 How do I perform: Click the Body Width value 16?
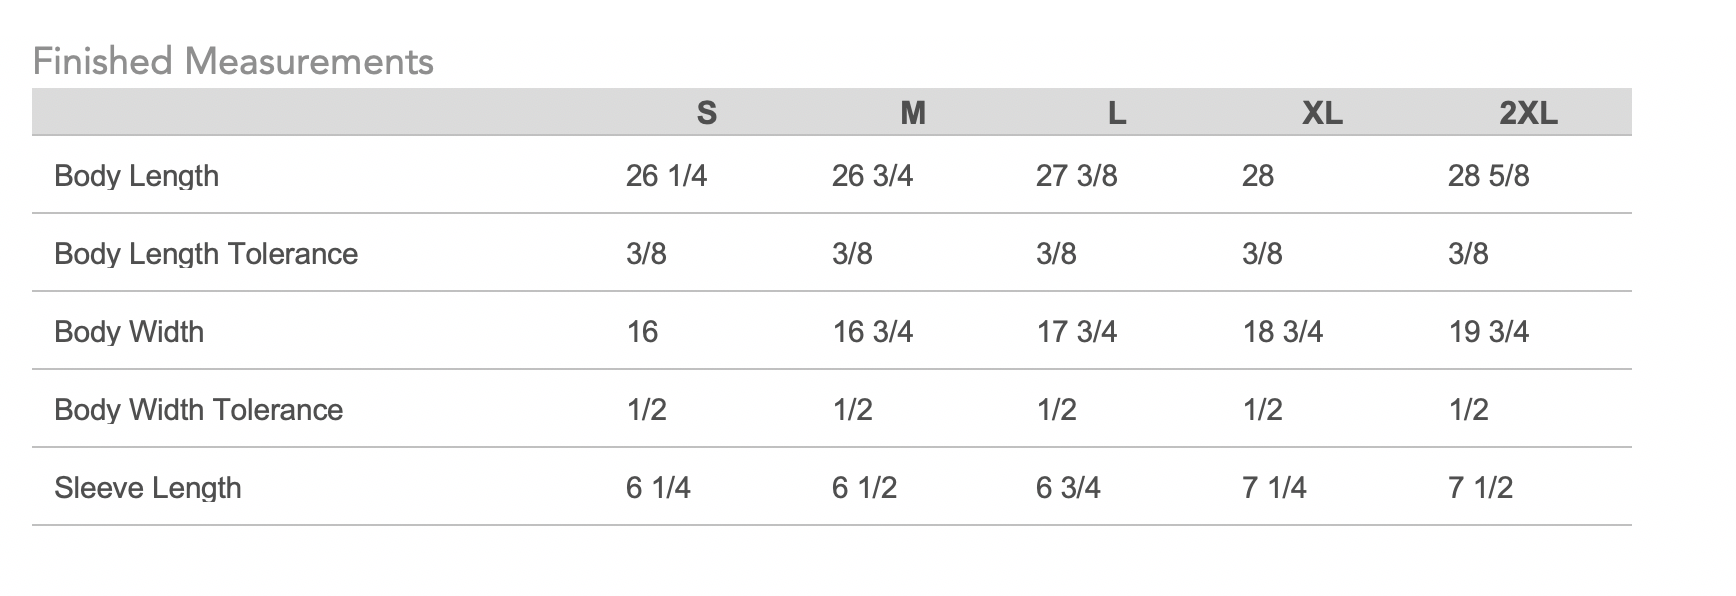pos(642,332)
